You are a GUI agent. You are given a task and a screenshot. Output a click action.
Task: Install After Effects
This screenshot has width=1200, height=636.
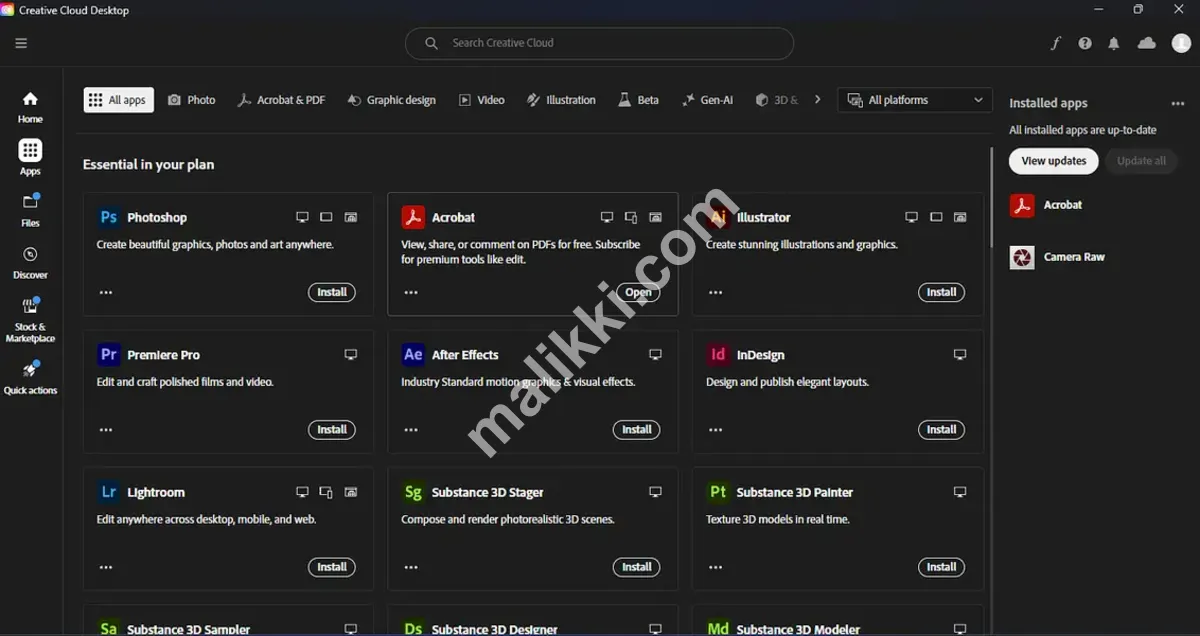pyautogui.click(x=637, y=430)
